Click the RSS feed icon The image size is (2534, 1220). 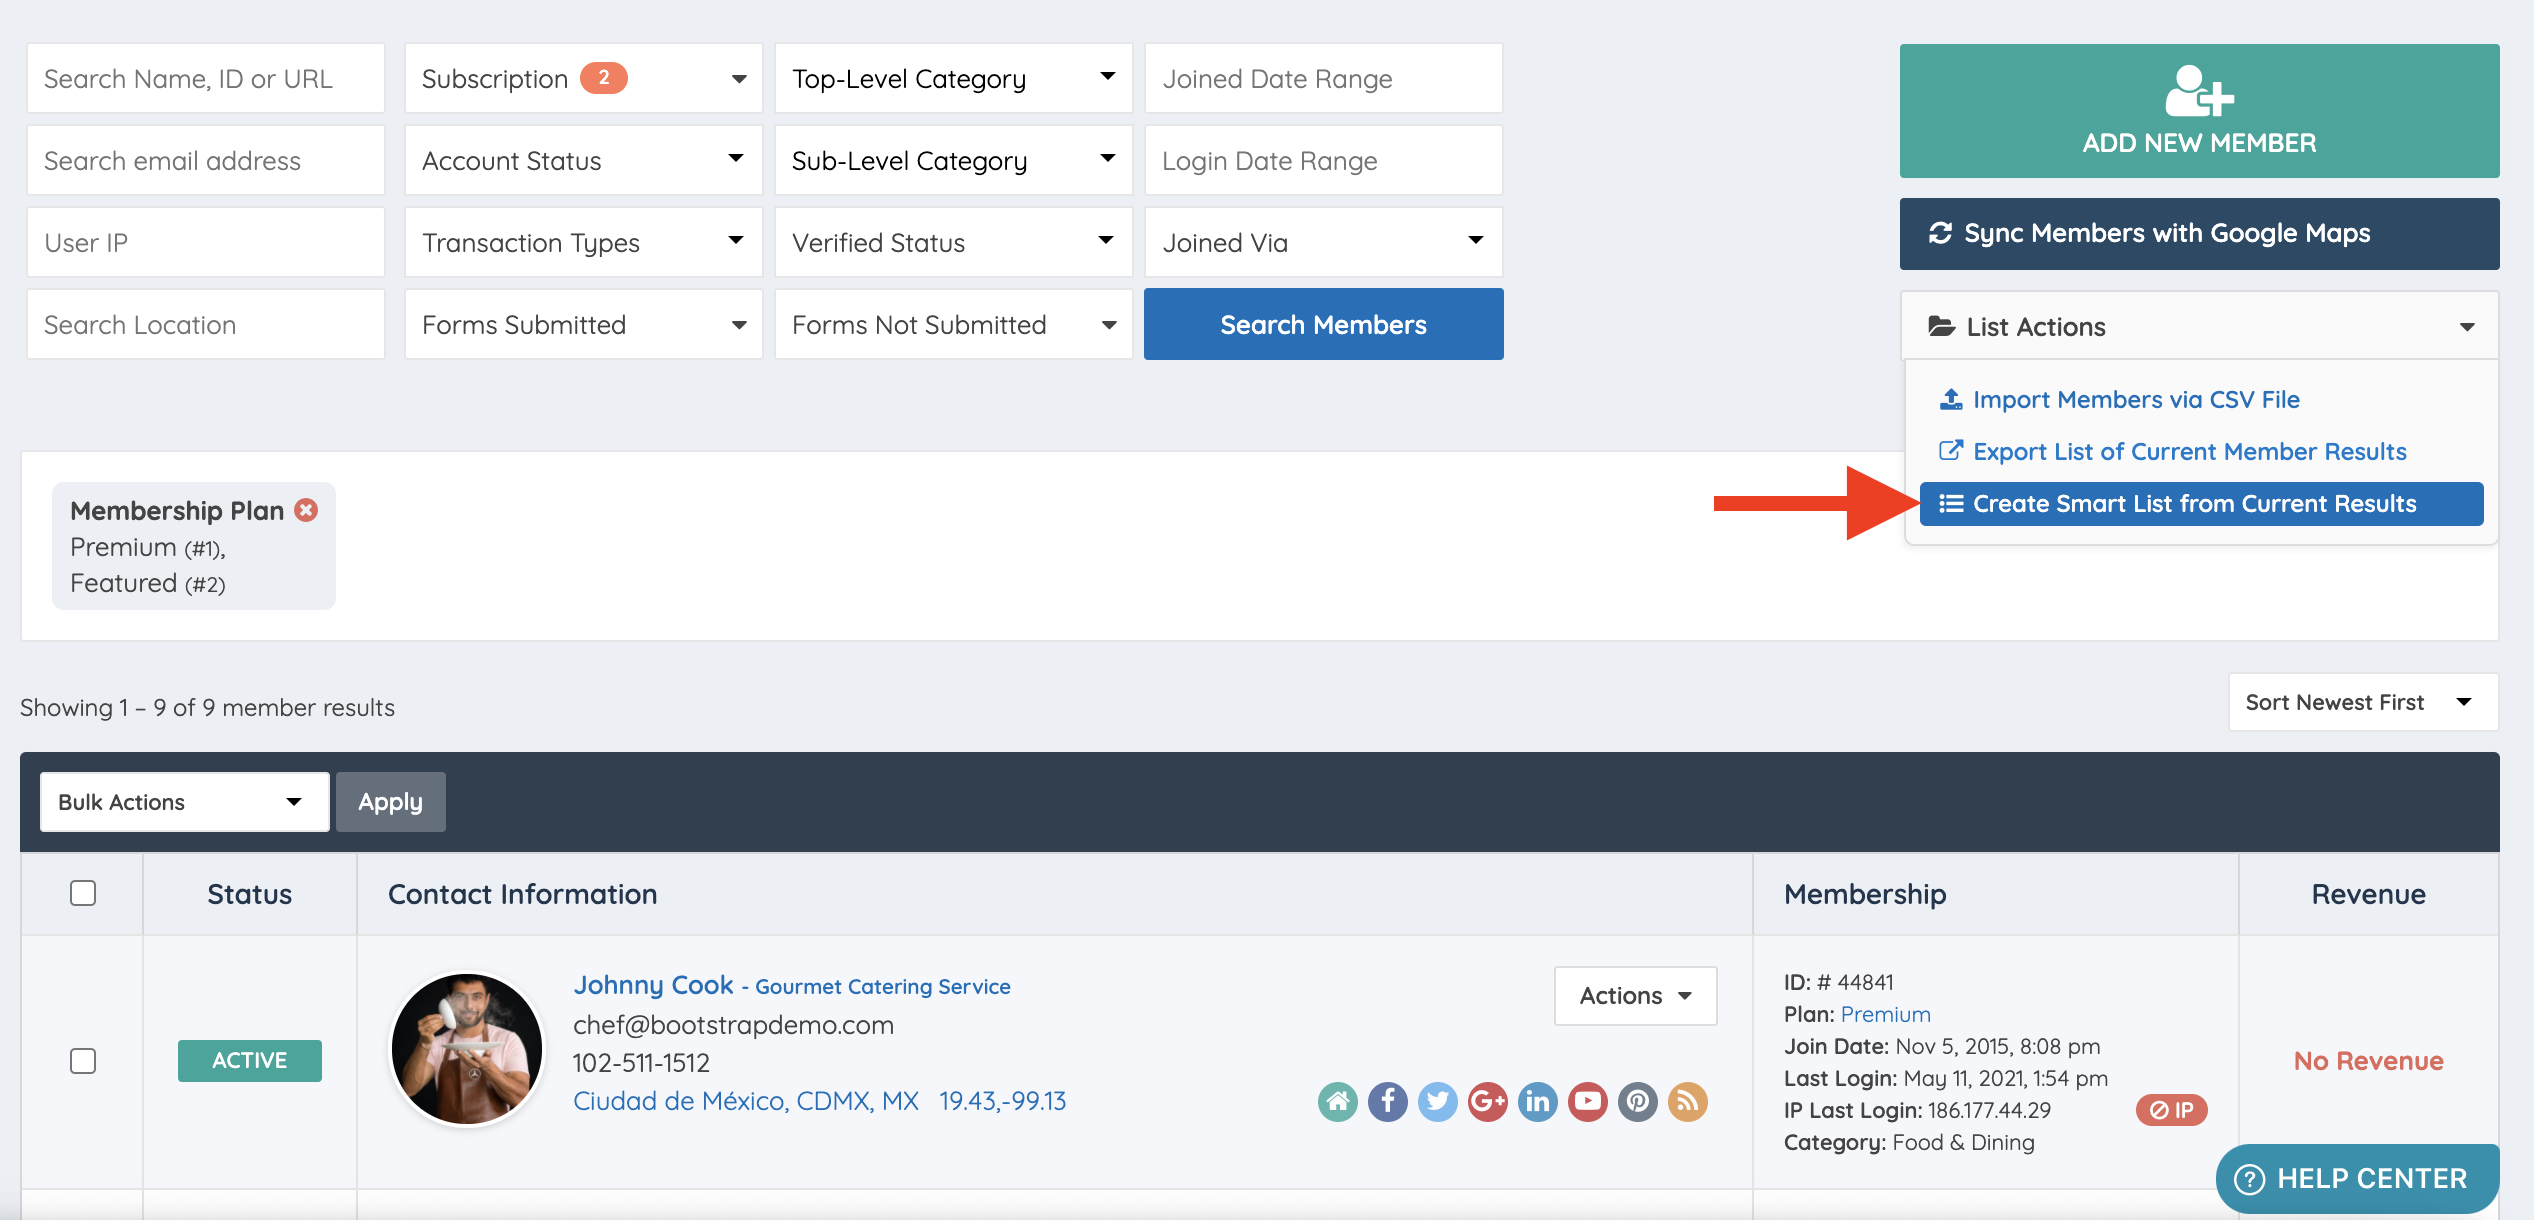(x=1687, y=1102)
